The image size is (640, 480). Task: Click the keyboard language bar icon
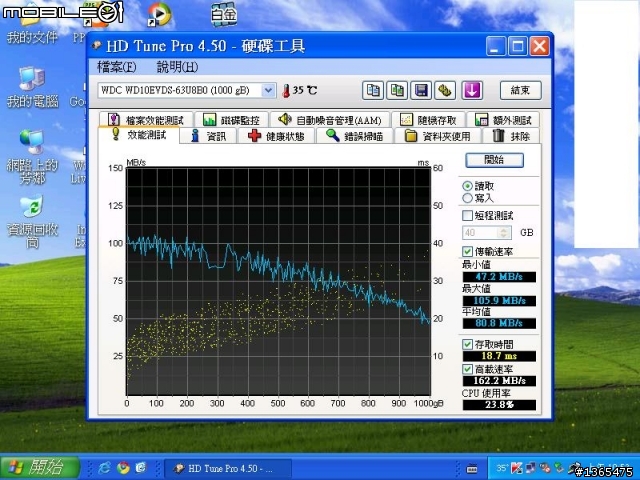[x=471, y=469]
